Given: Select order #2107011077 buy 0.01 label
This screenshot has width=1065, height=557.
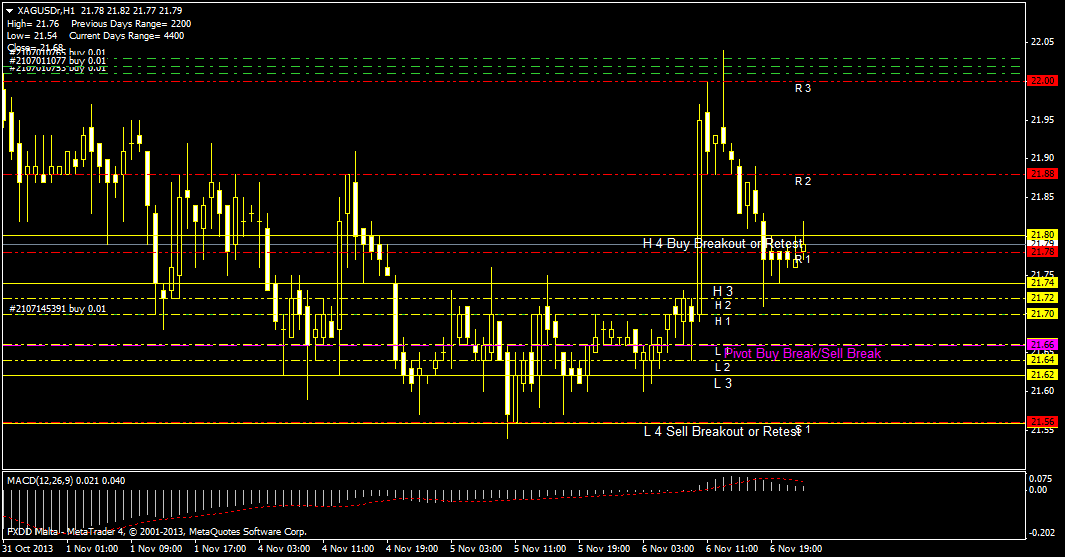Looking at the screenshot, I should [x=57, y=60].
